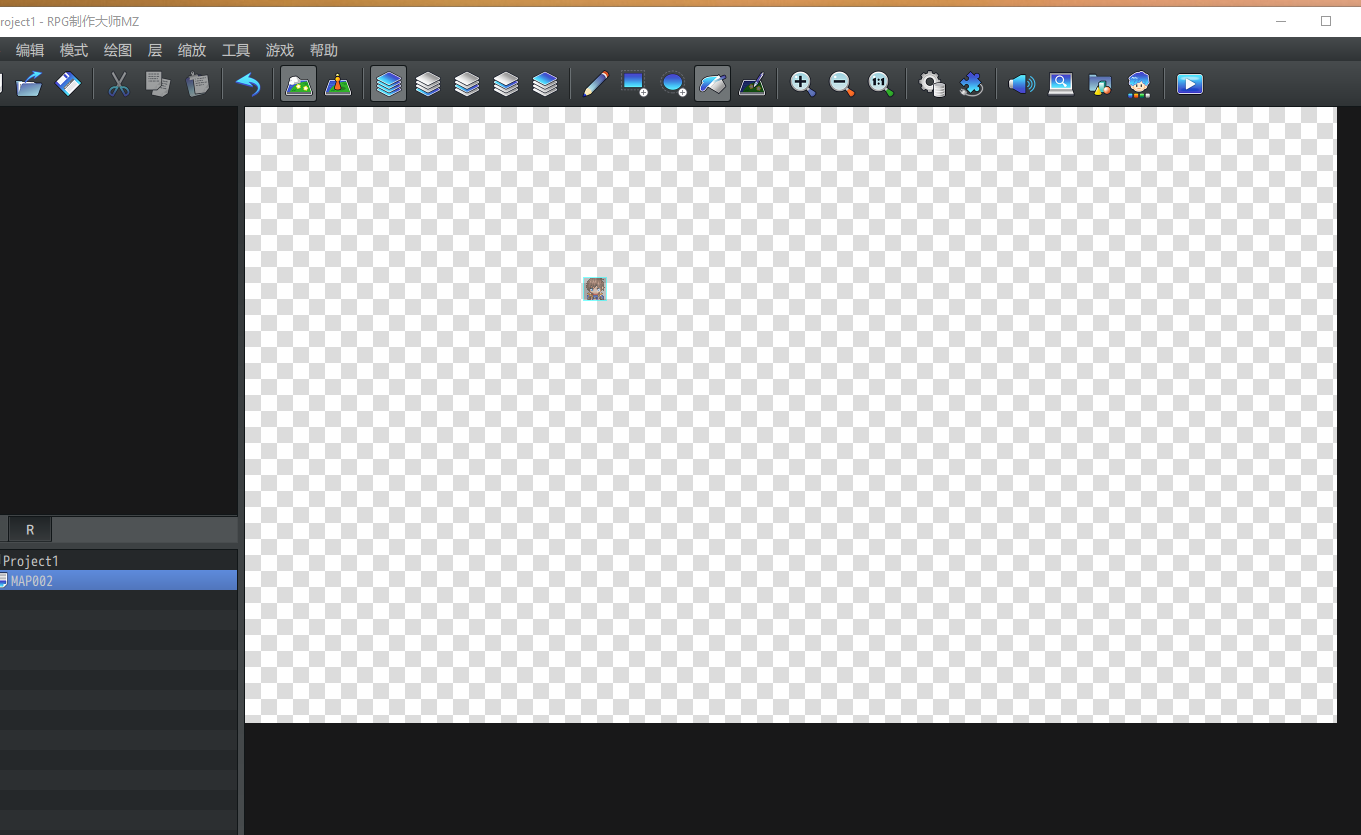Open the Event Searcher laptop icon
Image resolution: width=1361 pixels, height=835 pixels.
(x=1060, y=84)
